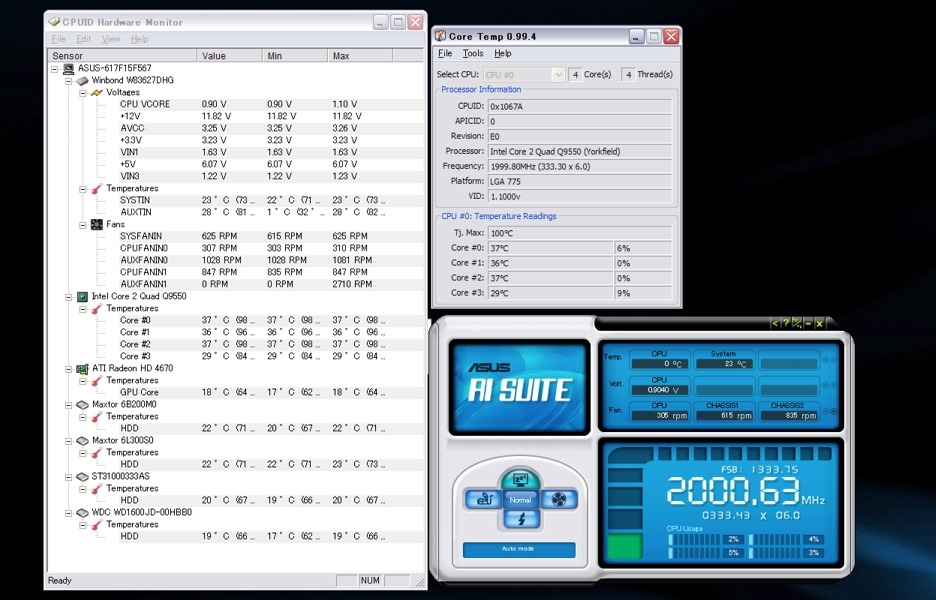Click the AI Suite question mark help icon

pyautogui.click(x=785, y=323)
